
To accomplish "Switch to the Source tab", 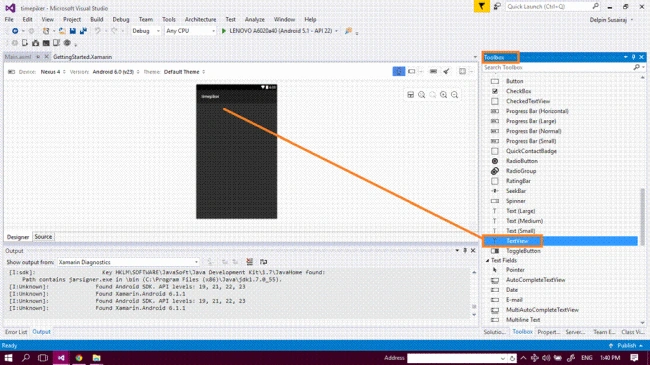I will click(43, 236).
